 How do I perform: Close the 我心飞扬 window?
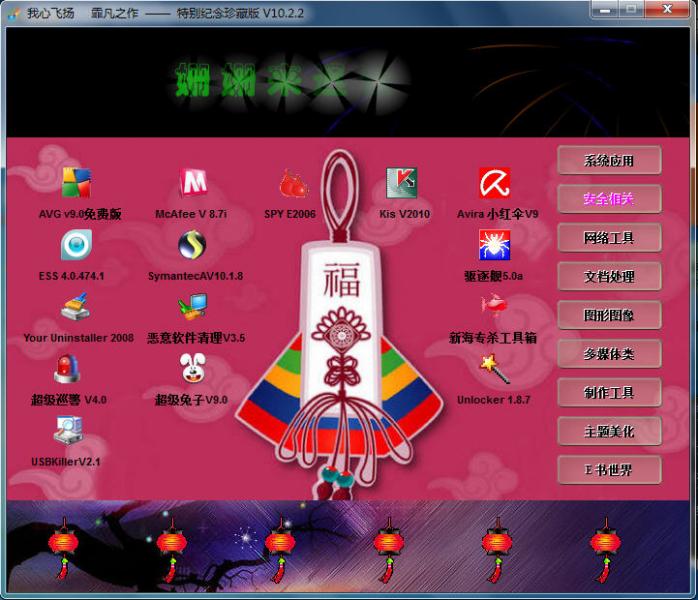[x=667, y=8]
